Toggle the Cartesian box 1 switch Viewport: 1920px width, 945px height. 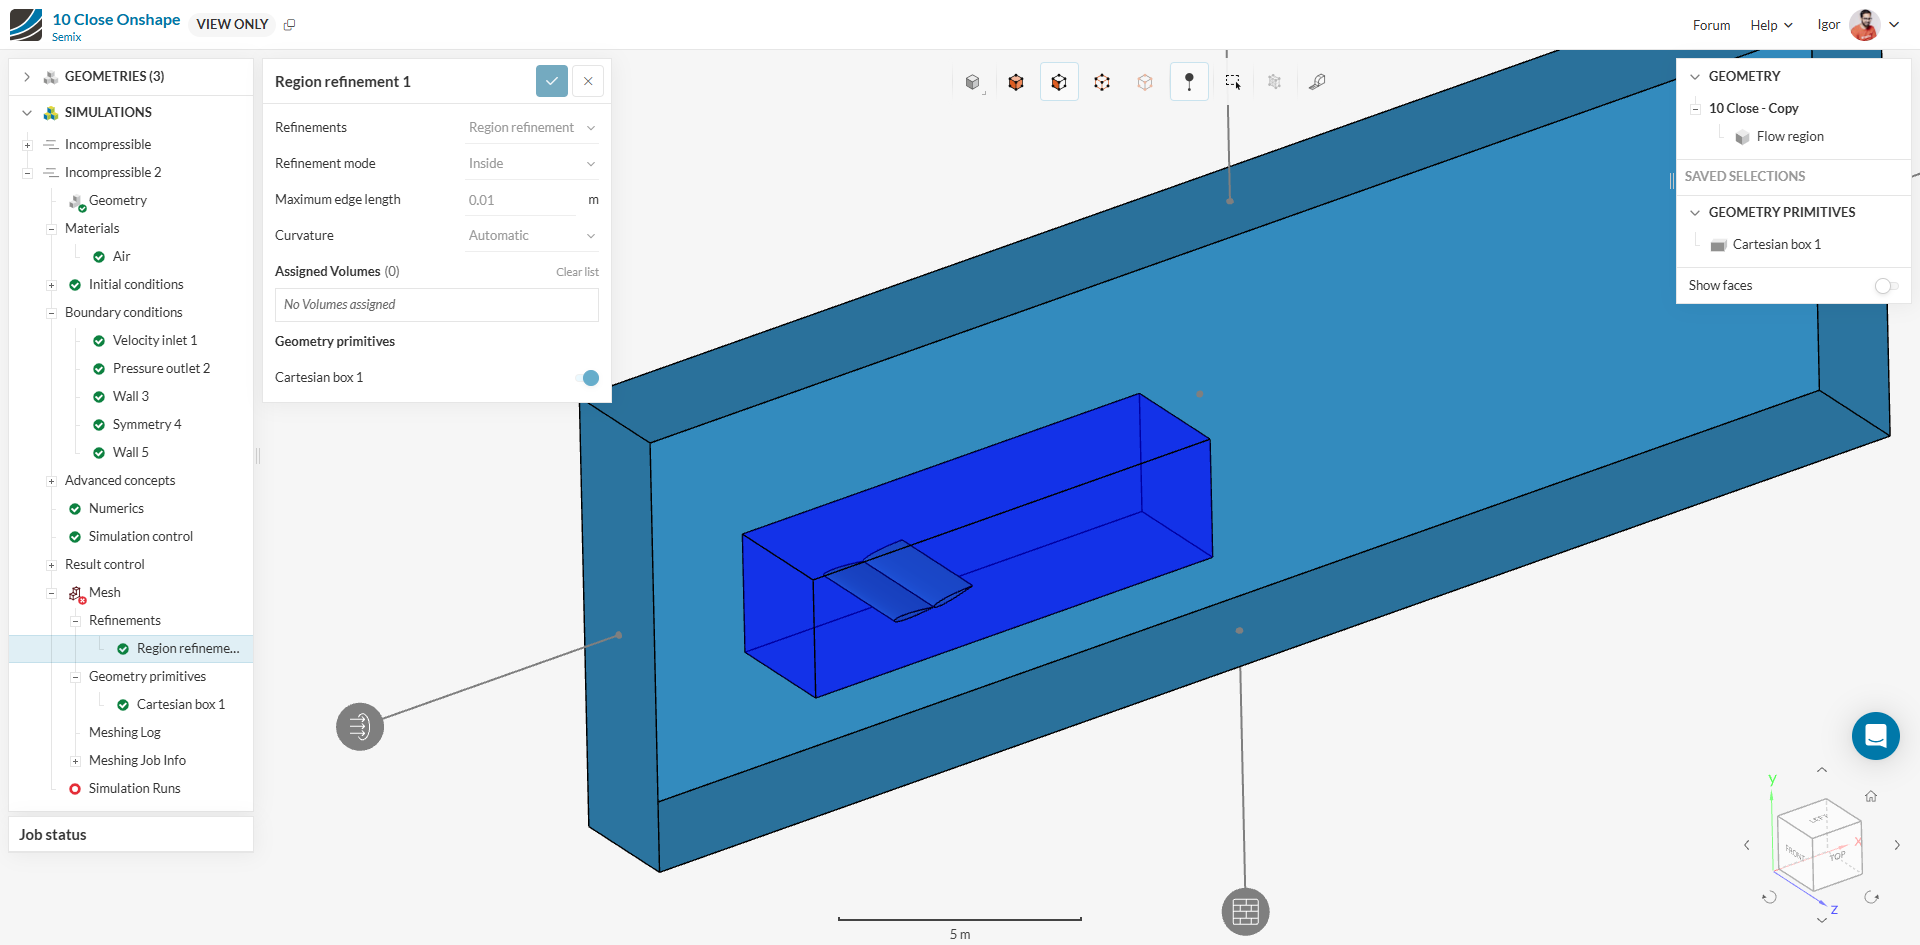tap(588, 378)
